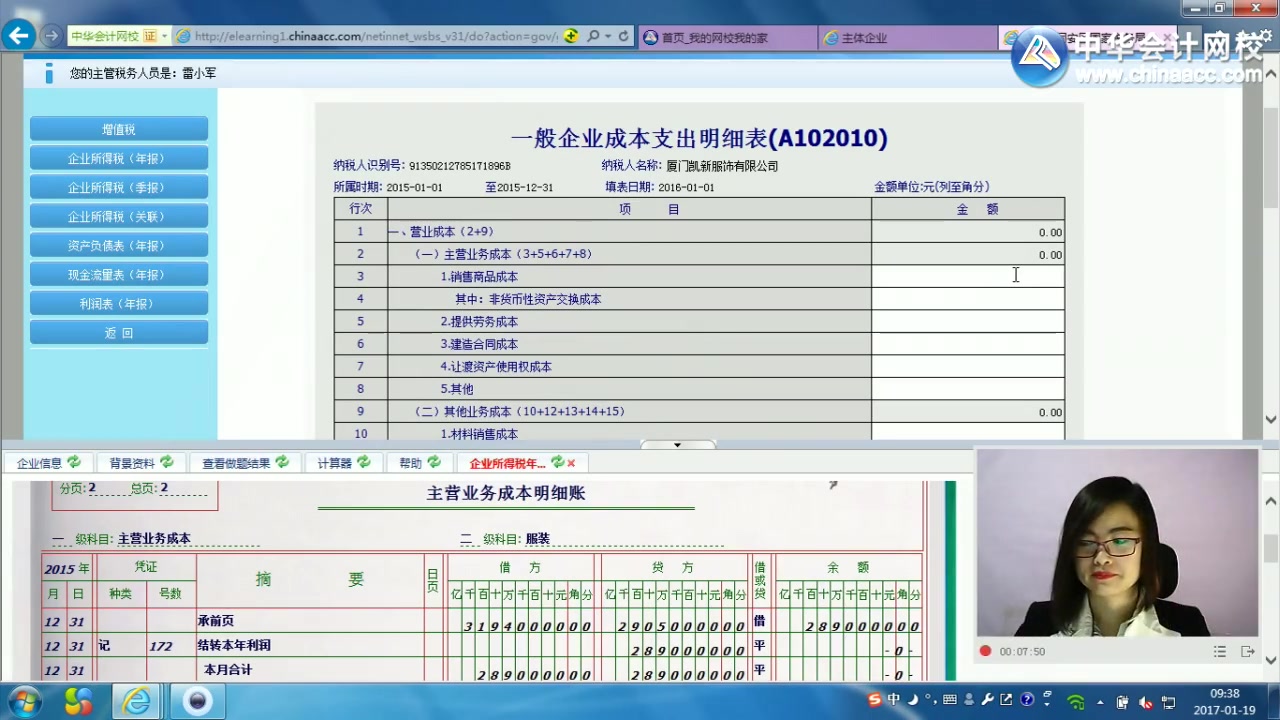Viewport: 1280px width, 720px height.
Task: Open the muted volume tray icon
Action: point(1145,702)
